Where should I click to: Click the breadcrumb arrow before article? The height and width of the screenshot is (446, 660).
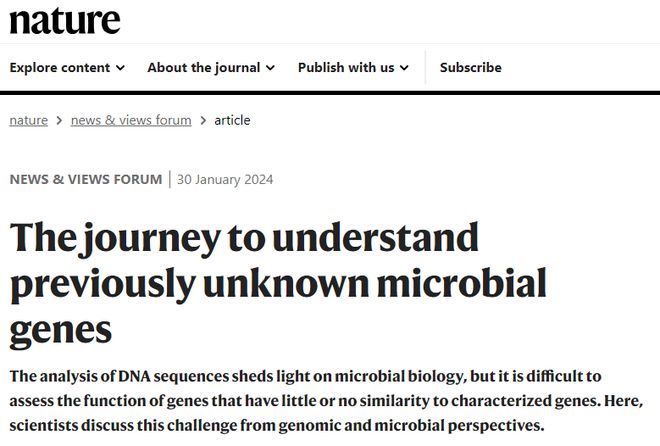[x=203, y=120]
